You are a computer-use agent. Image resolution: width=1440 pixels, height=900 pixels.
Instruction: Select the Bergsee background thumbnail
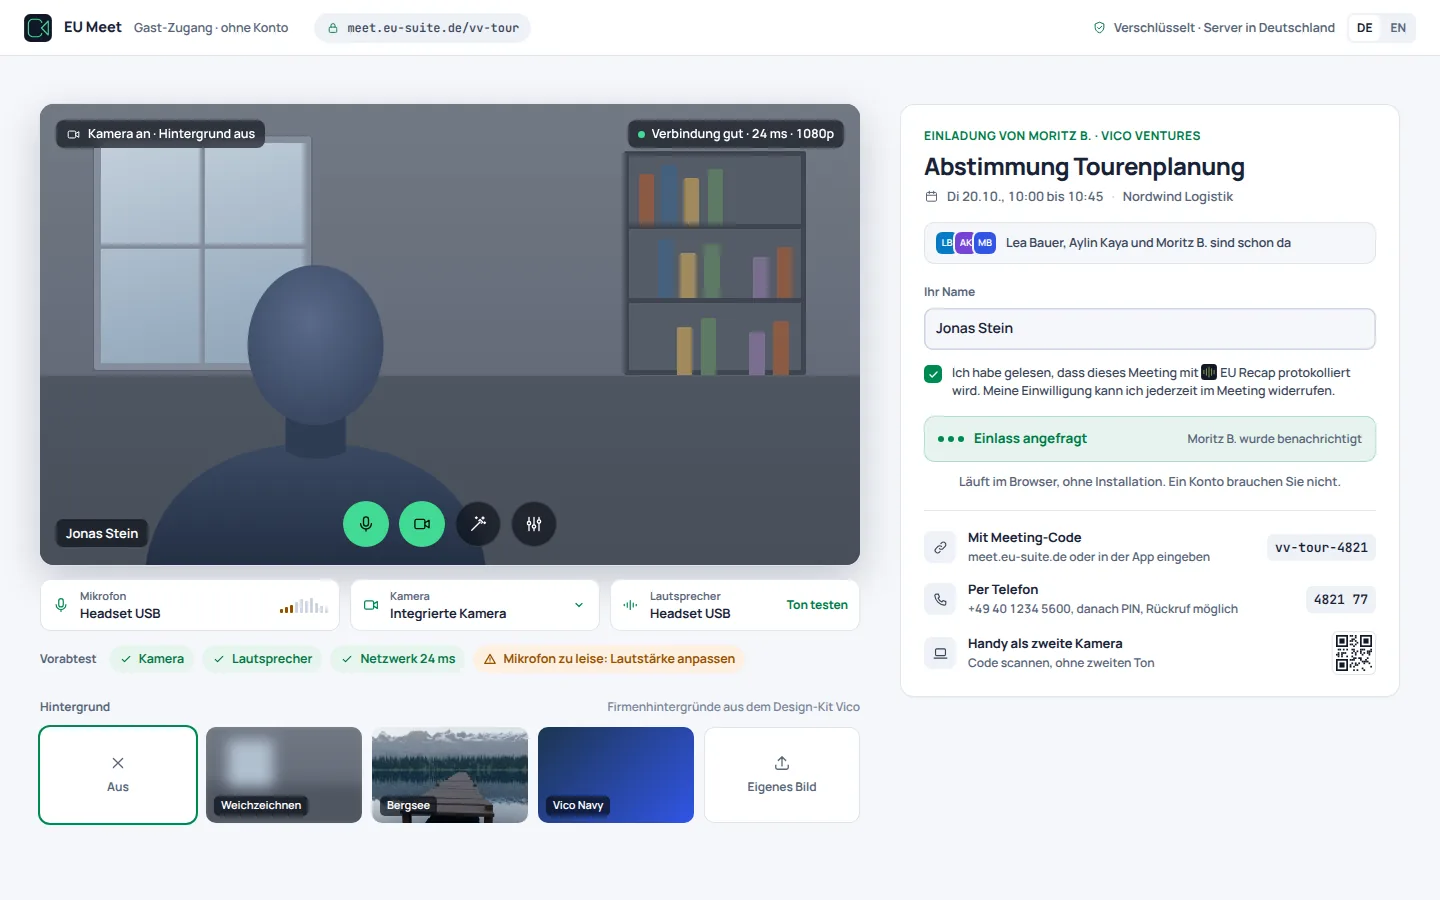click(x=450, y=775)
